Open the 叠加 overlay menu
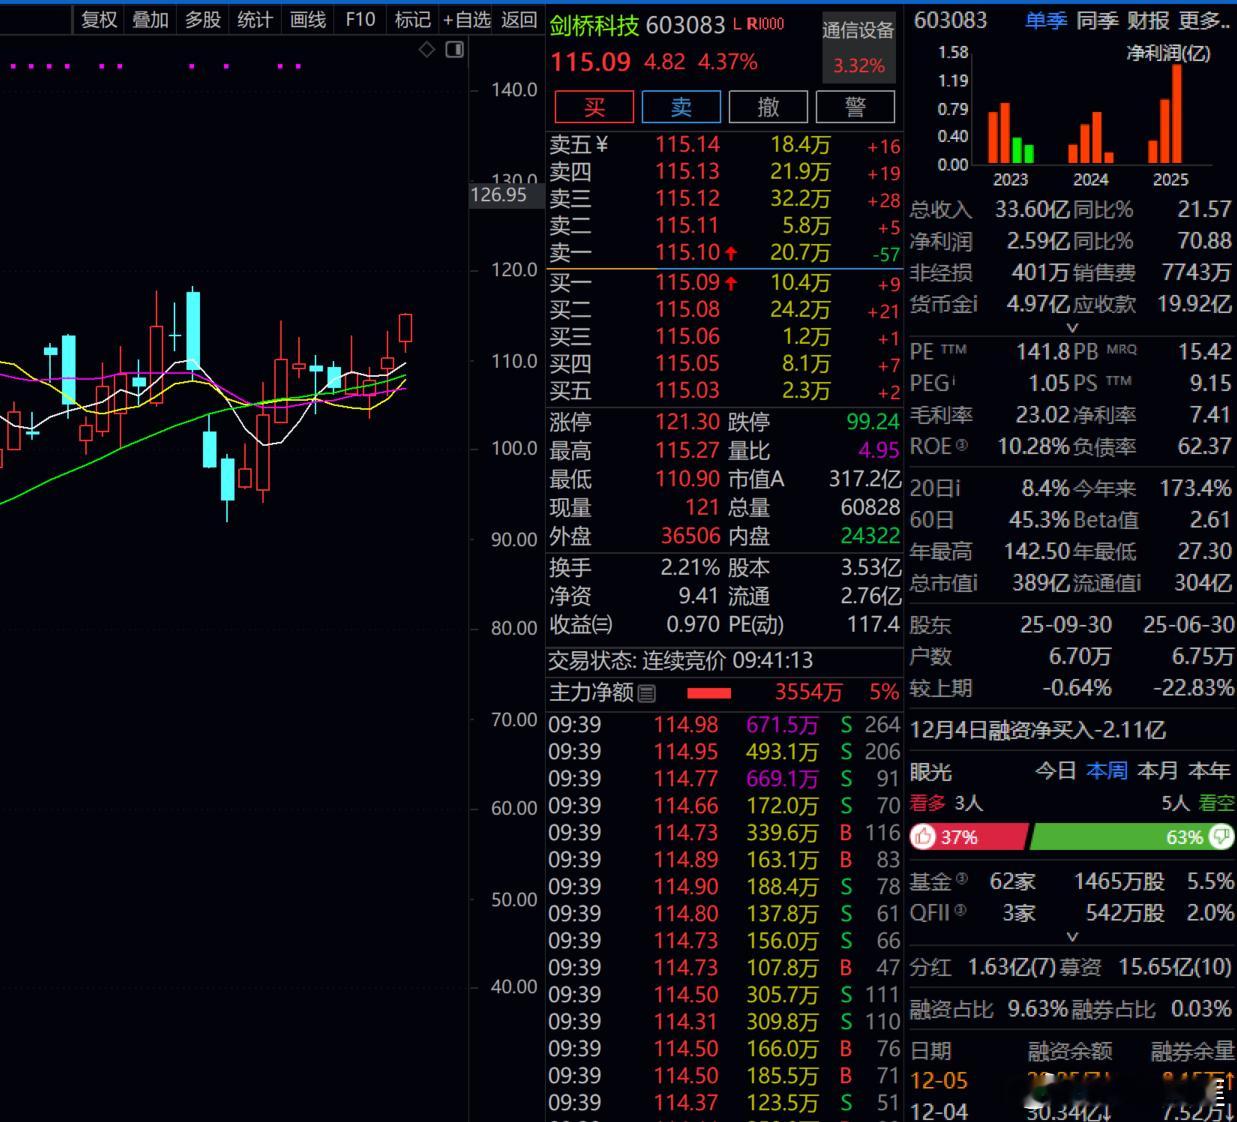This screenshot has height=1122, width=1237. (150, 19)
